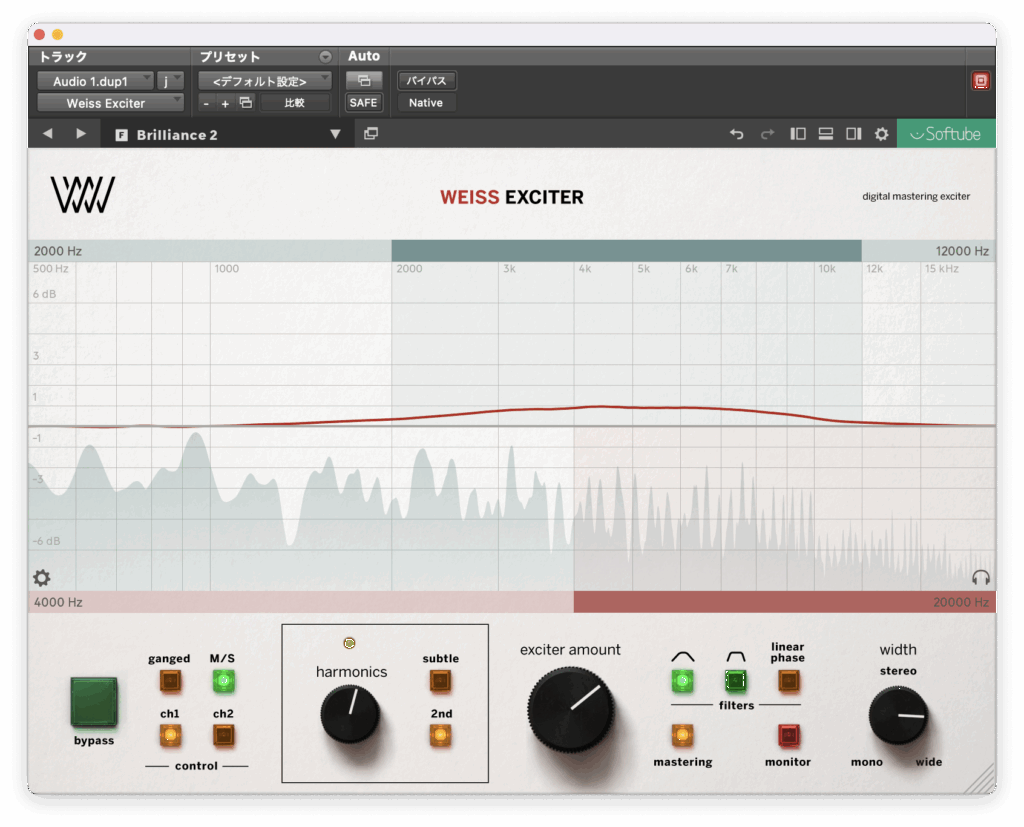This screenshot has width=1024, height=827.
Task: Click the トラック header label
Action: tap(63, 57)
